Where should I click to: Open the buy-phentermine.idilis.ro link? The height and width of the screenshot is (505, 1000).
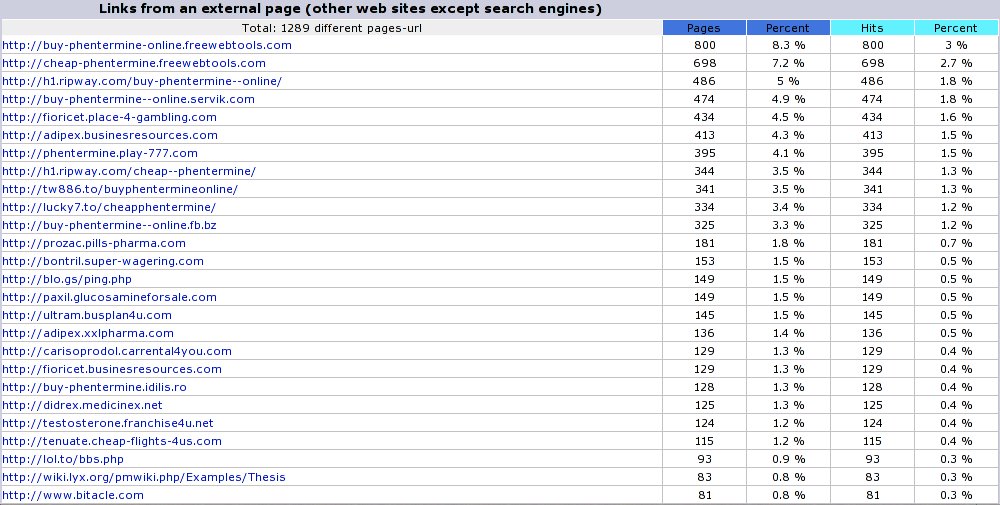click(x=94, y=387)
